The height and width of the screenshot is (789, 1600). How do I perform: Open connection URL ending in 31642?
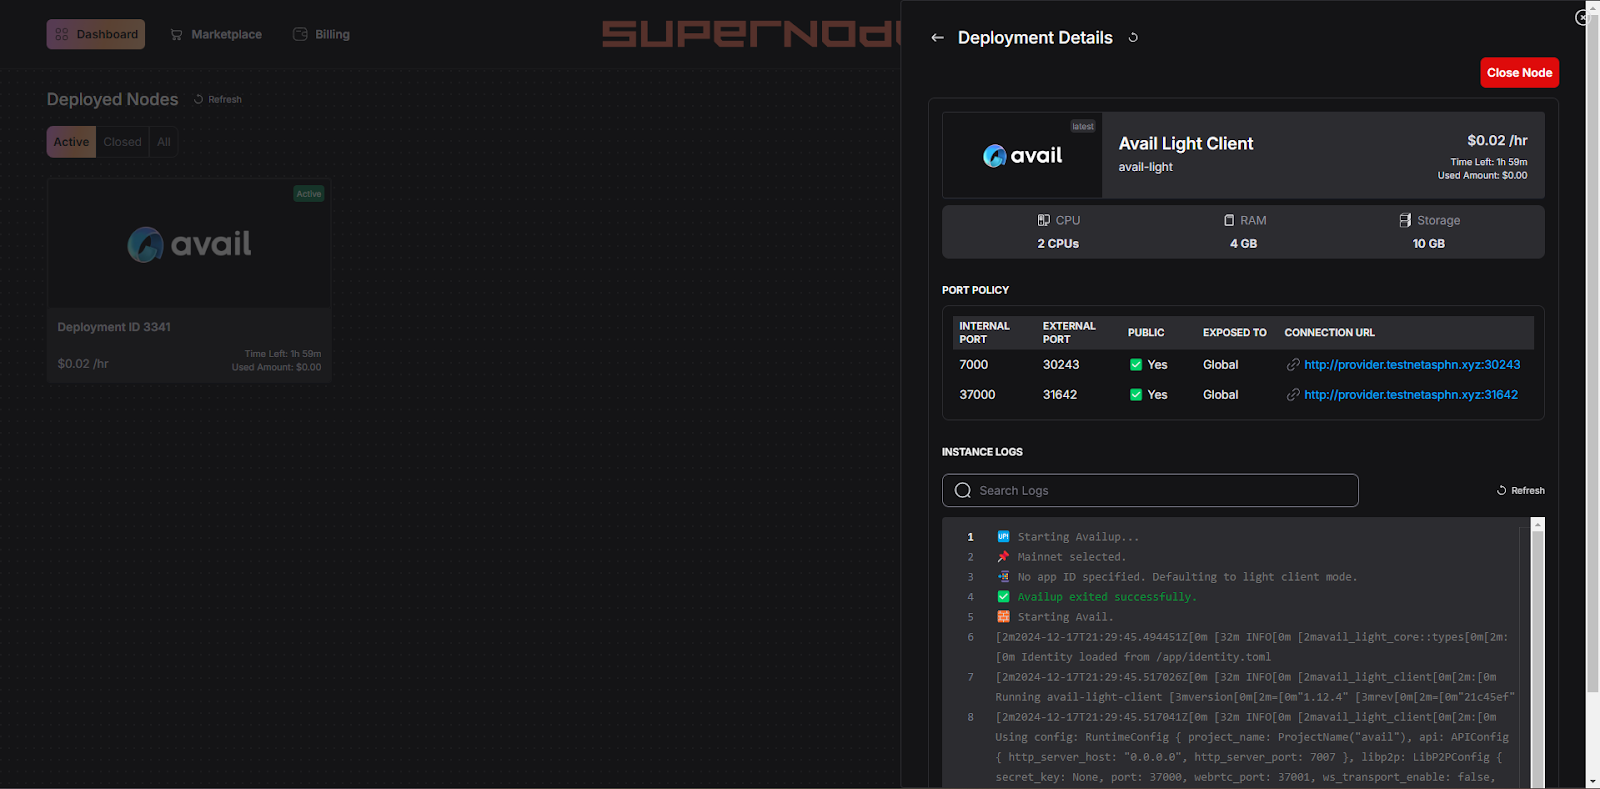[x=1411, y=395]
